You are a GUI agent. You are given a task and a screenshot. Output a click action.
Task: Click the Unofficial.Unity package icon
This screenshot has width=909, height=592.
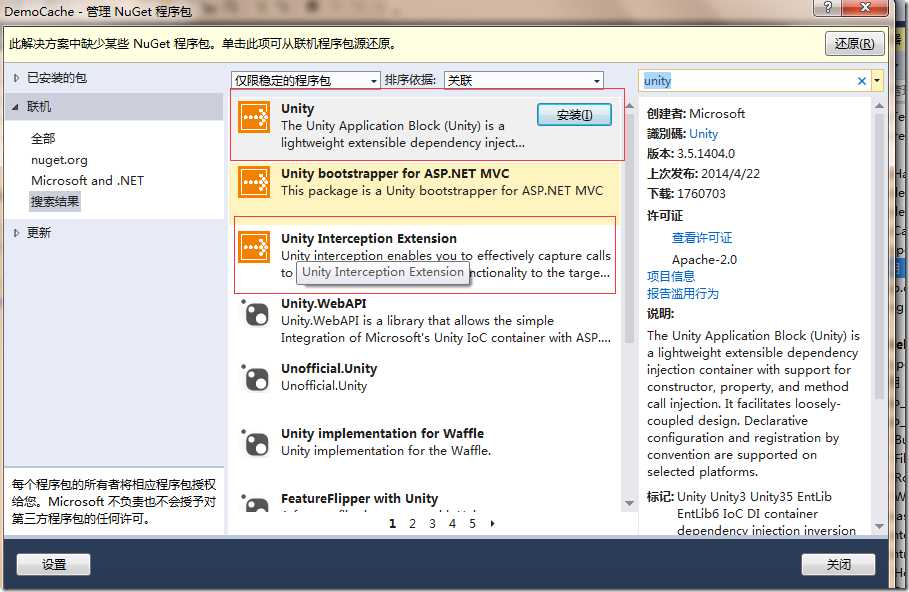256,378
